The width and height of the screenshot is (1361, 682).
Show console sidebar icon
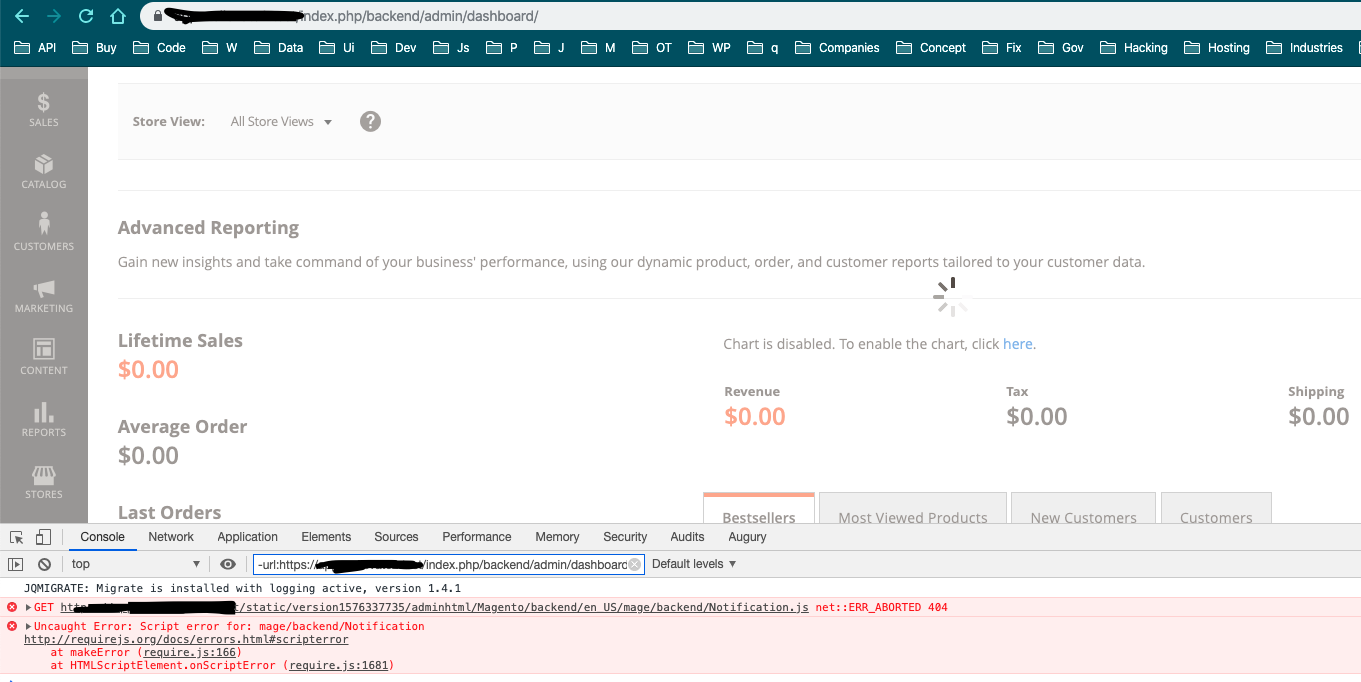coord(16,564)
